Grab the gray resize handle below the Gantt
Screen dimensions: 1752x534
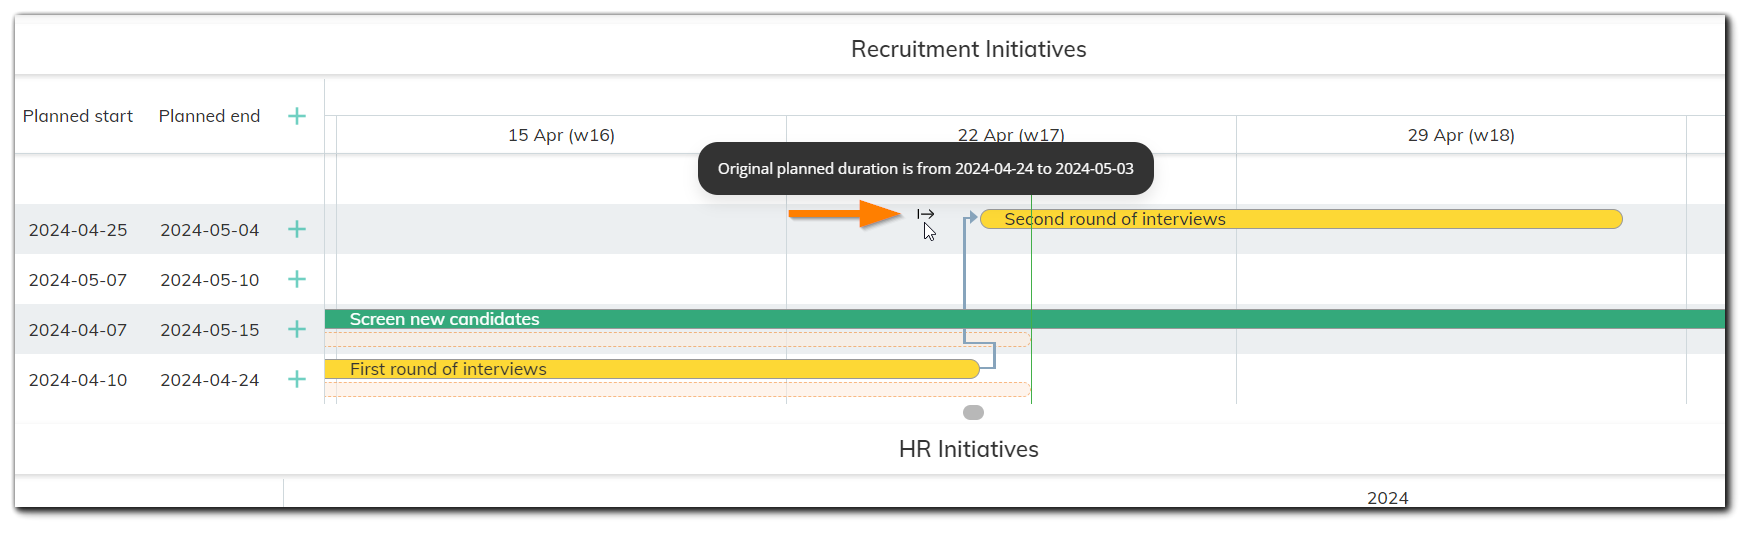(973, 412)
